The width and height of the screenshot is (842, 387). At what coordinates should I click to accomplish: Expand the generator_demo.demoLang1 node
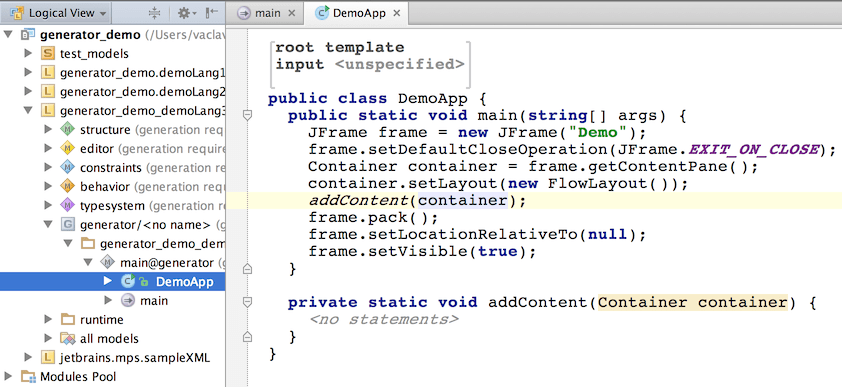coord(28,72)
